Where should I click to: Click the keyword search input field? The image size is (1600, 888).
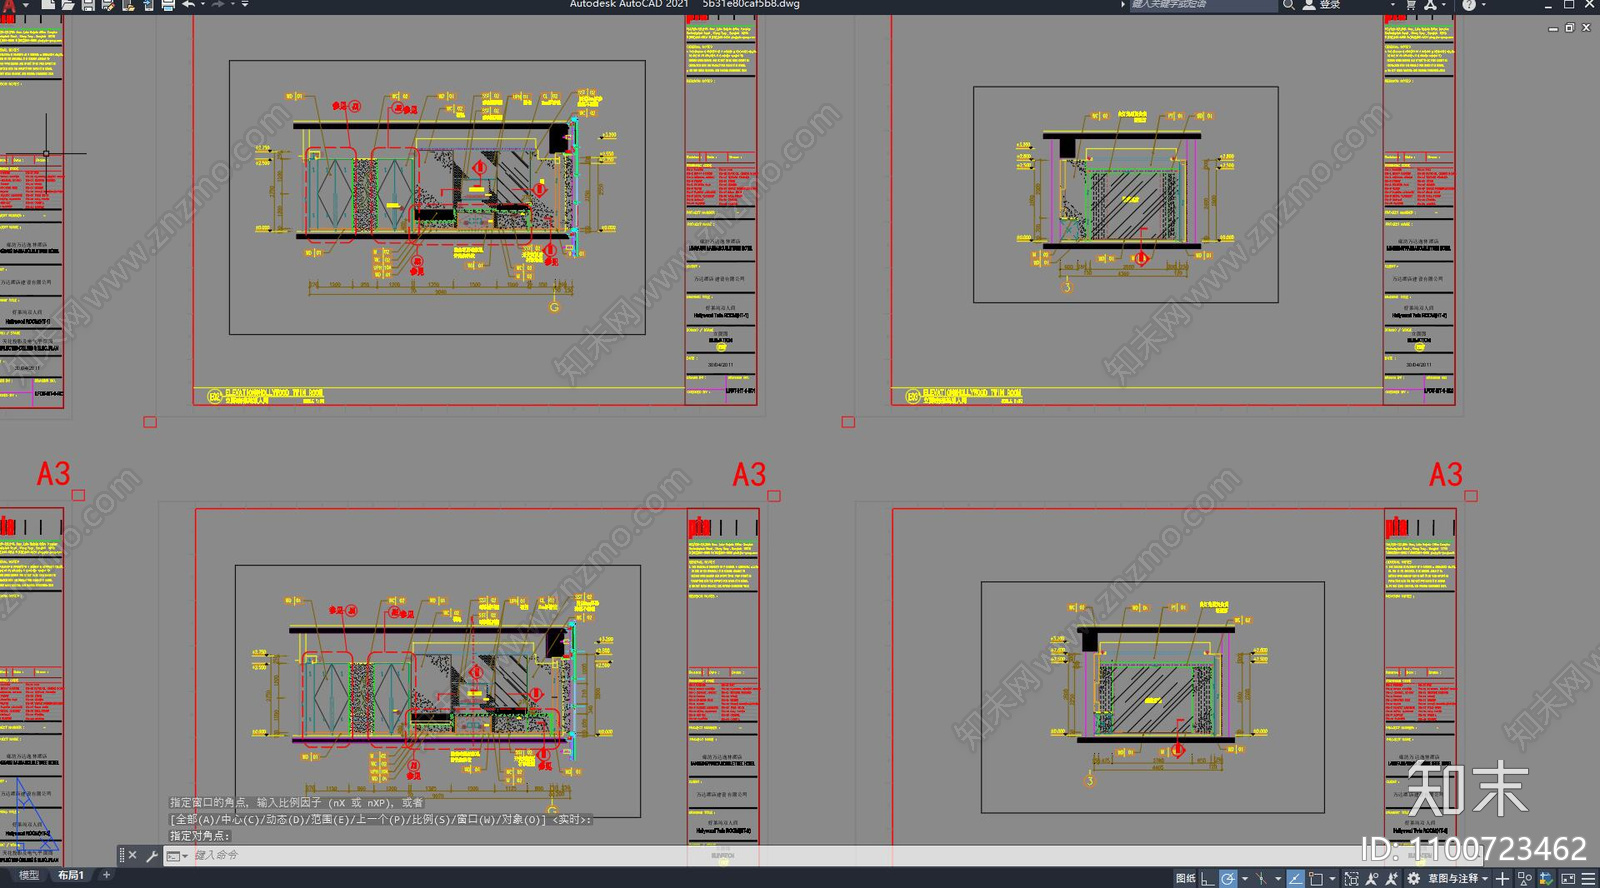click(x=1203, y=5)
